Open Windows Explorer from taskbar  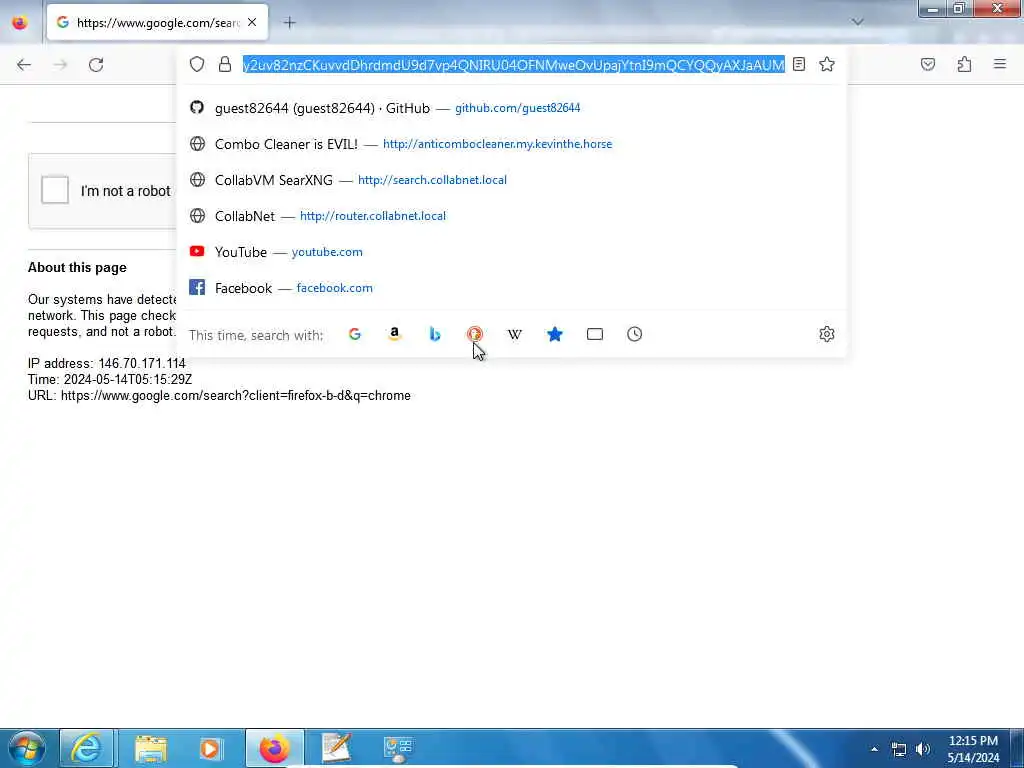[x=151, y=748]
